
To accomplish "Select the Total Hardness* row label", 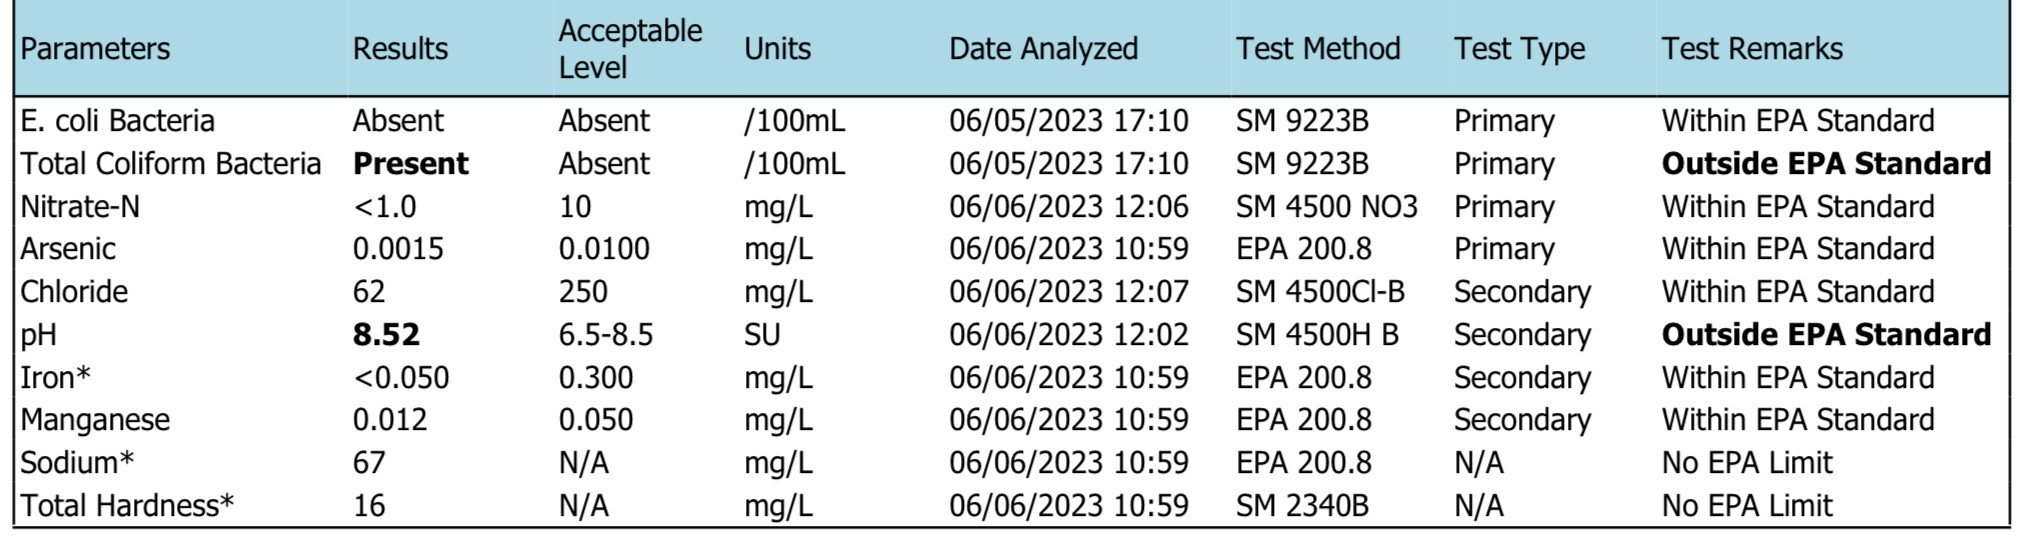I will pyautogui.click(x=127, y=506).
